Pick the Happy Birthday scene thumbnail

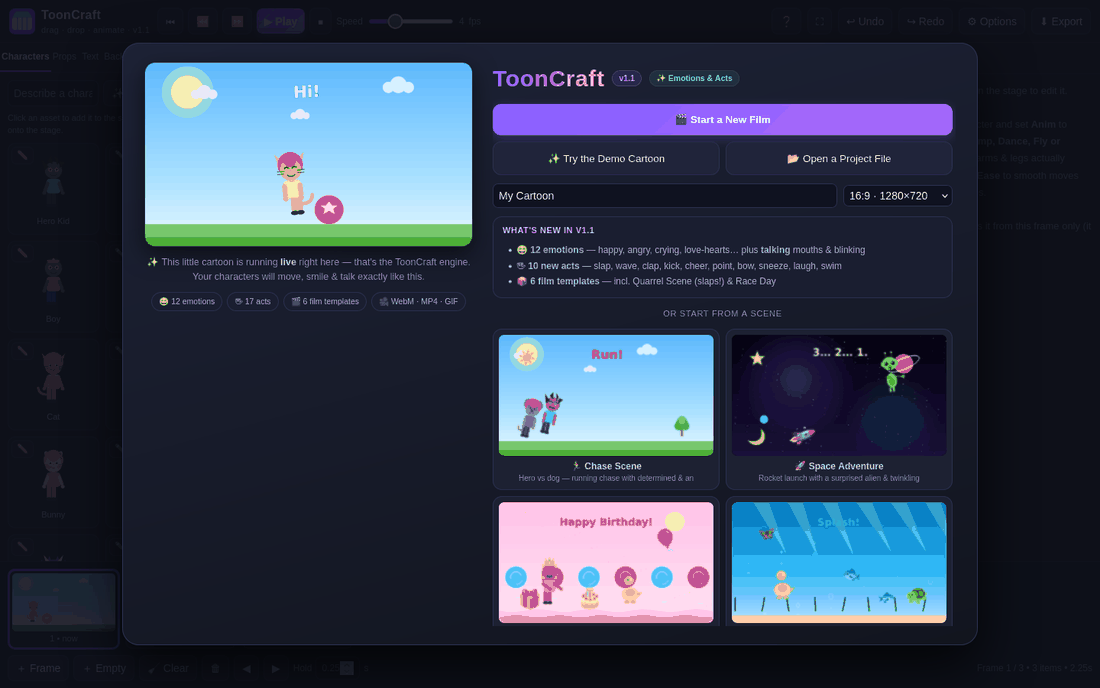tap(606, 562)
